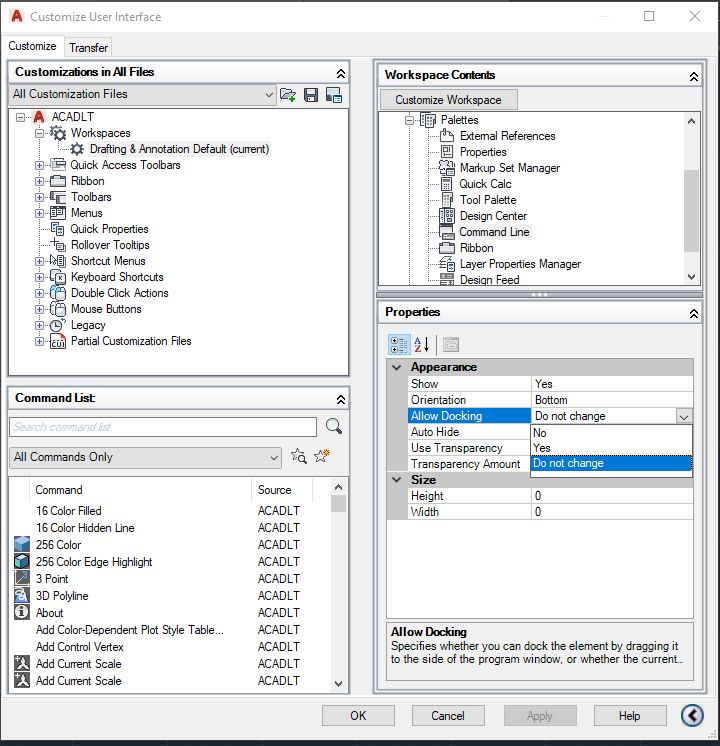Click the command list scroll down arrow
This screenshot has width=720, height=746.
tap(338, 684)
